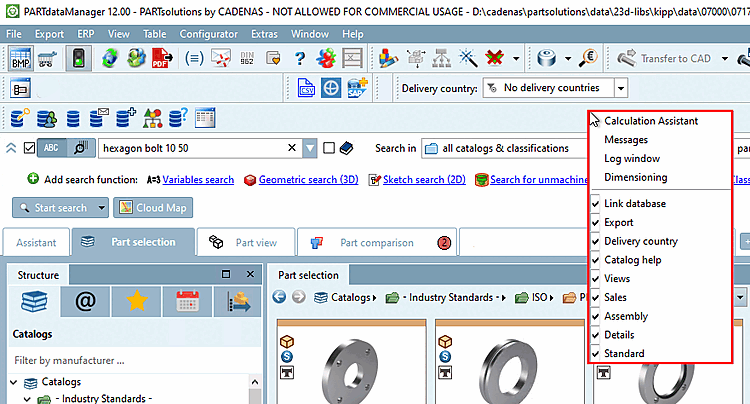Open the Sketch search (2D) link
The width and height of the screenshot is (750, 404).
tap(424, 180)
